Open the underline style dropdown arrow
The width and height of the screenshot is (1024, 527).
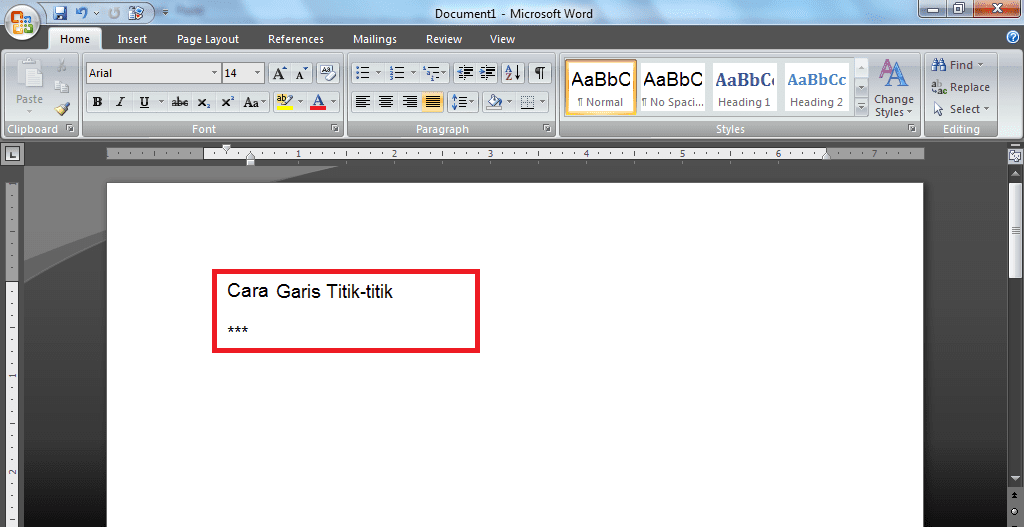pyautogui.click(x=161, y=102)
